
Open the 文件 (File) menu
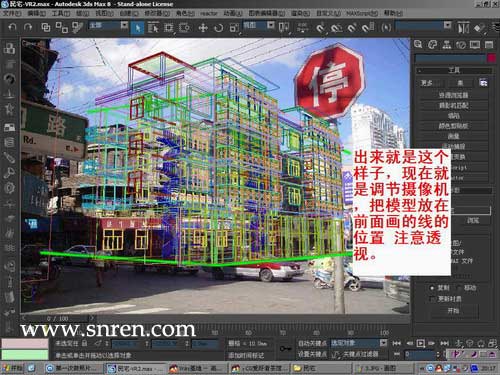[12, 13]
